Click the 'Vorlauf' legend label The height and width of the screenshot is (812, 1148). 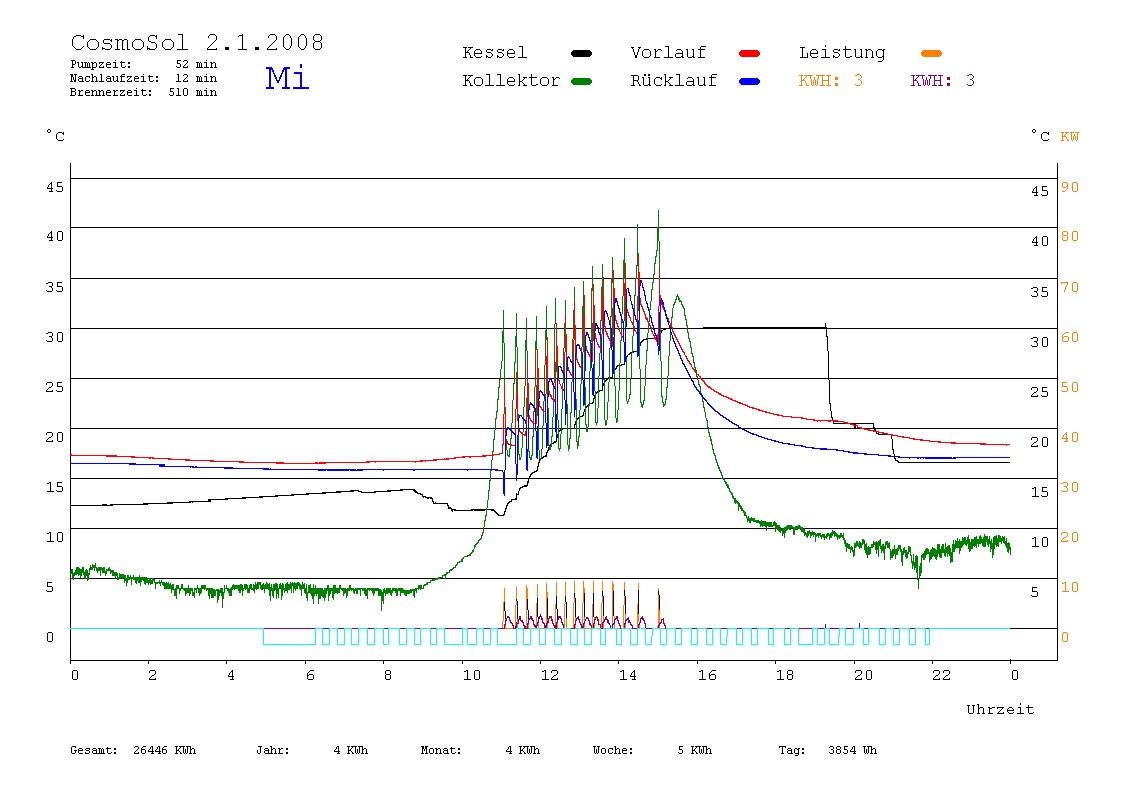[668, 53]
